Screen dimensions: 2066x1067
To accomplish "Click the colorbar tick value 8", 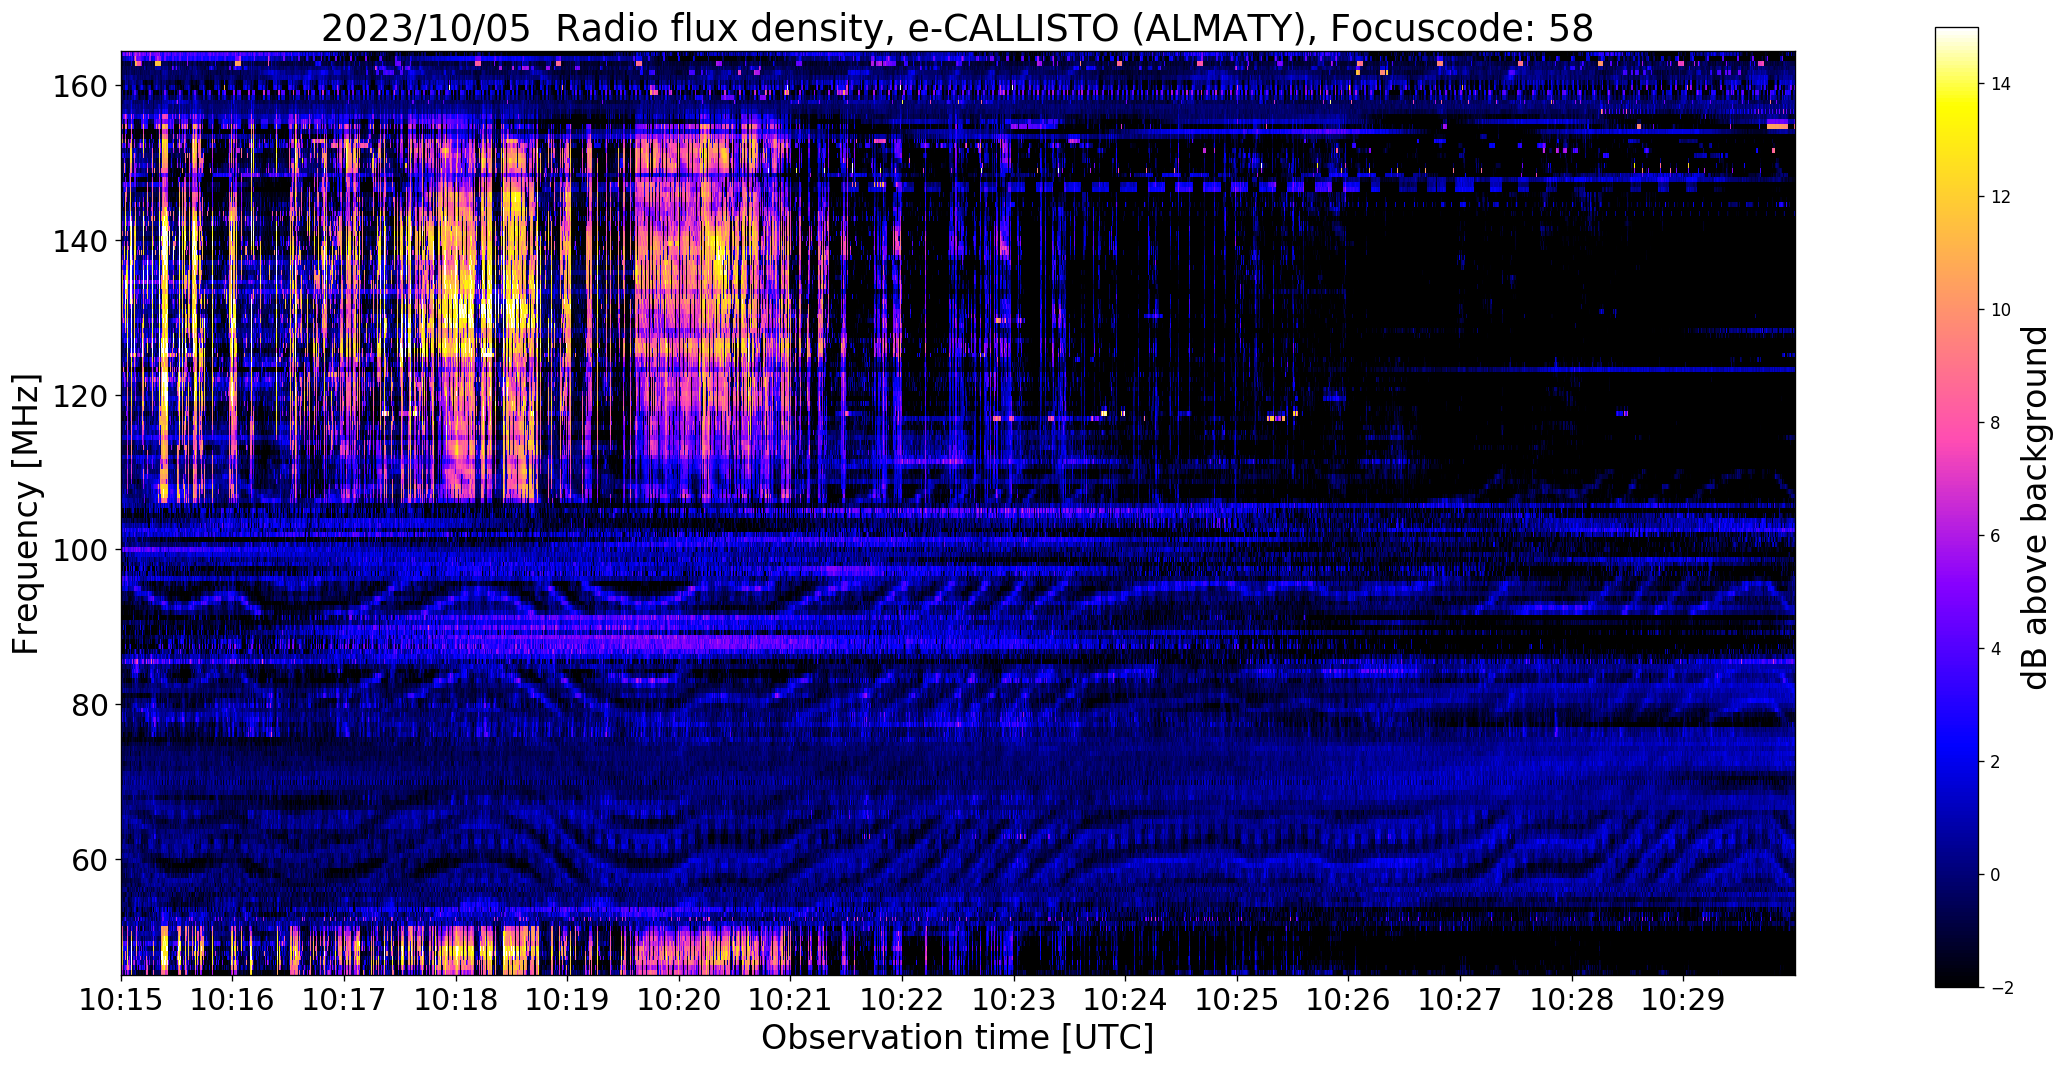I will pyautogui.click(x=1995, y=424).
